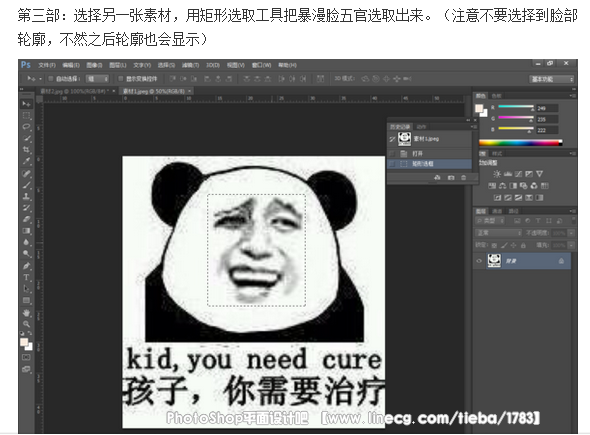Select the Eraser tool
The height and width of the screenshot is (435, 590).
(x=26, y=219)
